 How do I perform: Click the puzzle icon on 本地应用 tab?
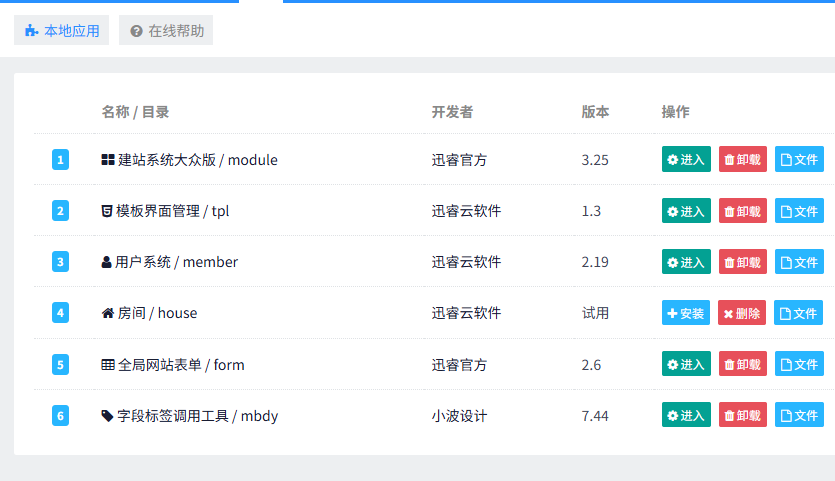(x=32, y=31)
